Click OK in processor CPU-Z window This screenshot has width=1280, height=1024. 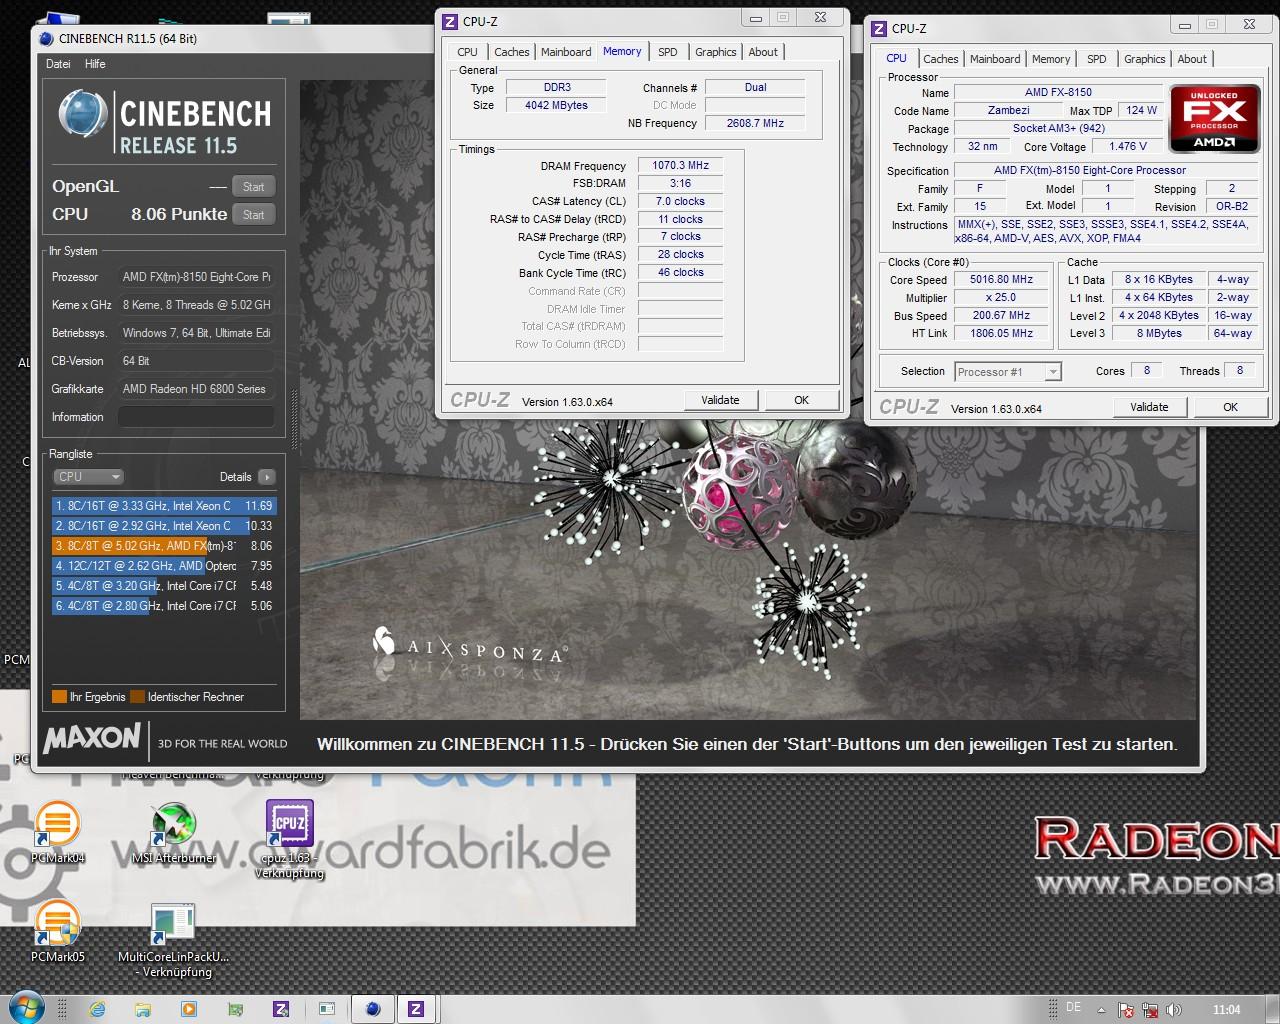(1230, 407)
